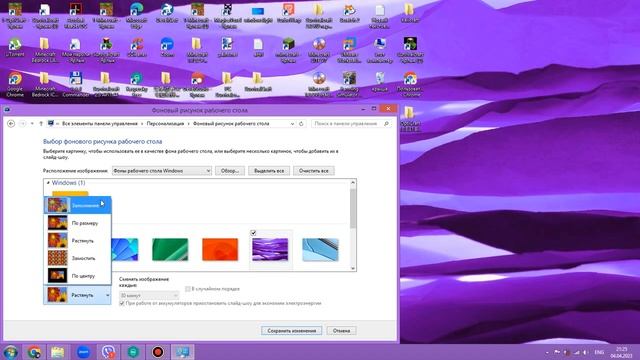The image size is (640, 360).
Task: Open the picture location combo box
Action: [162, 171]
